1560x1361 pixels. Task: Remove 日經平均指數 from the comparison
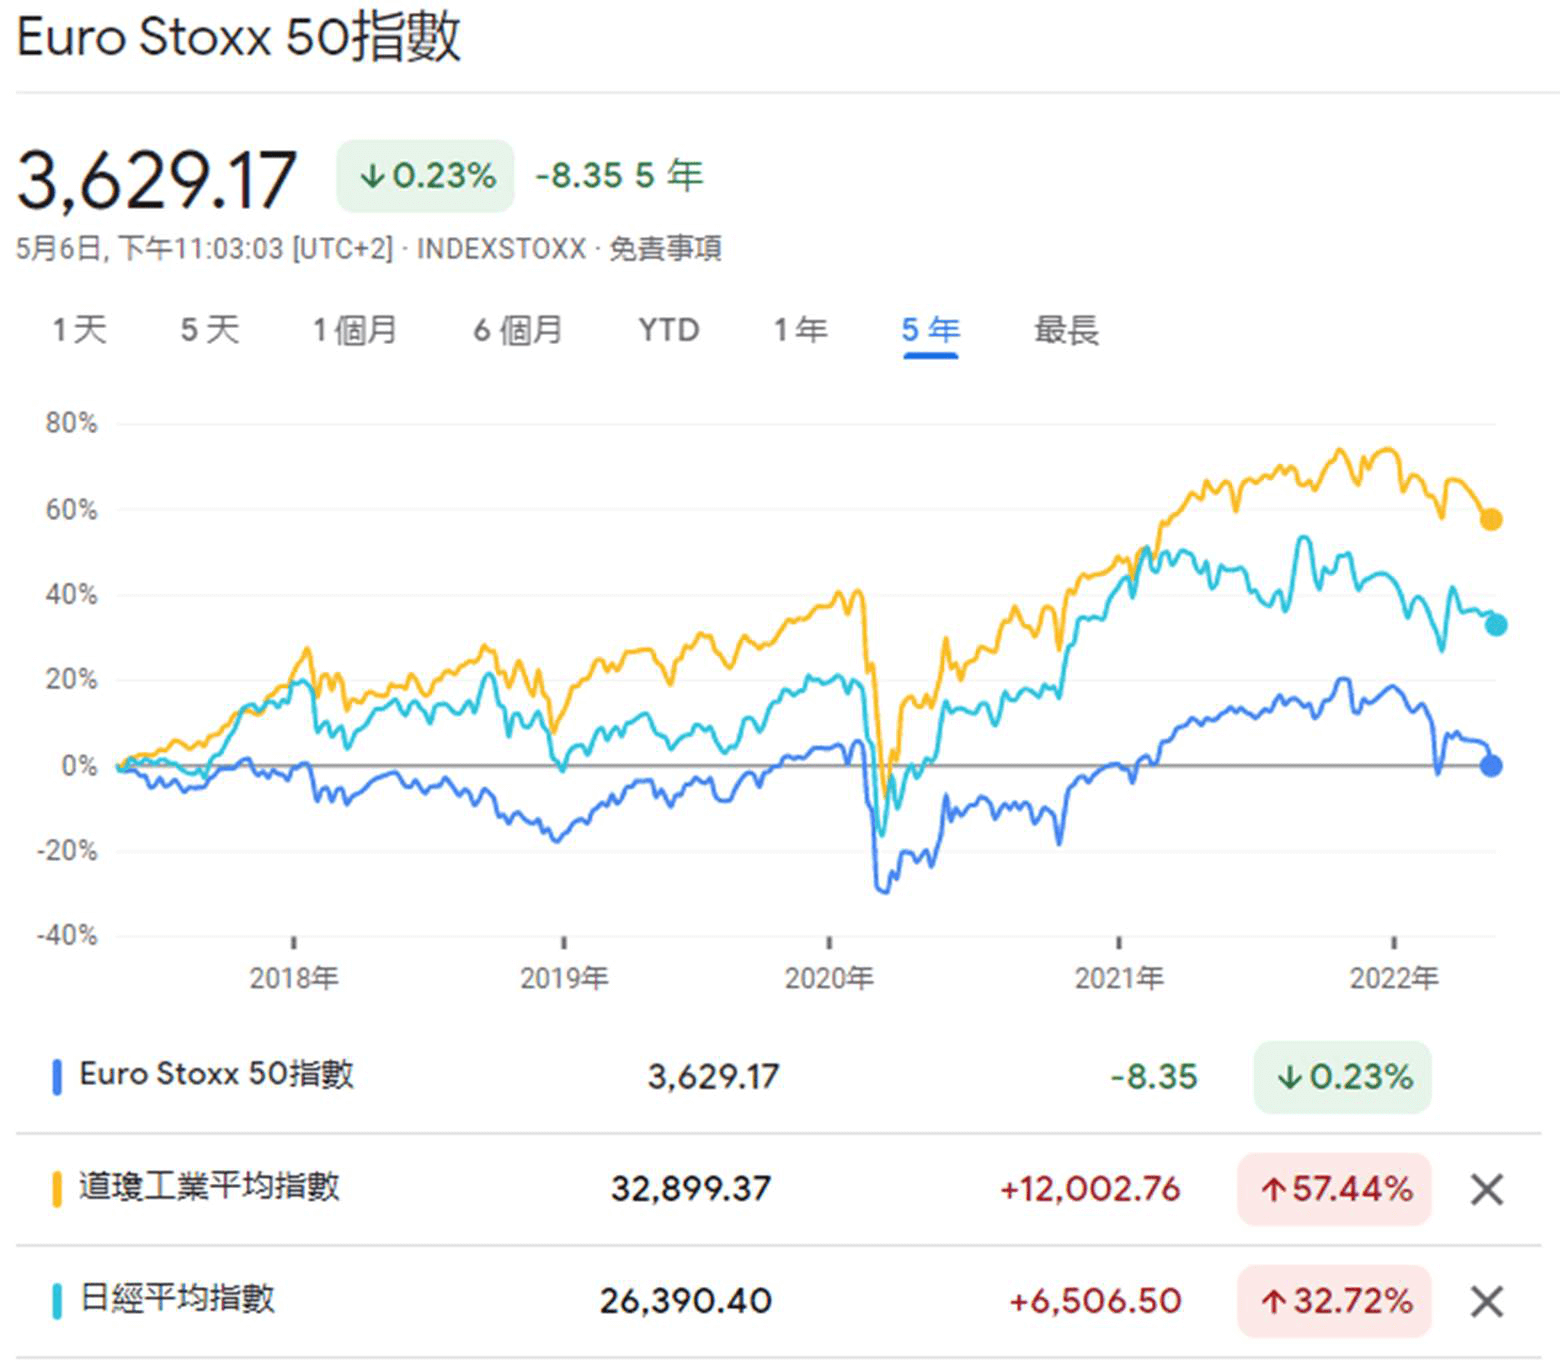point(1487,1301)
